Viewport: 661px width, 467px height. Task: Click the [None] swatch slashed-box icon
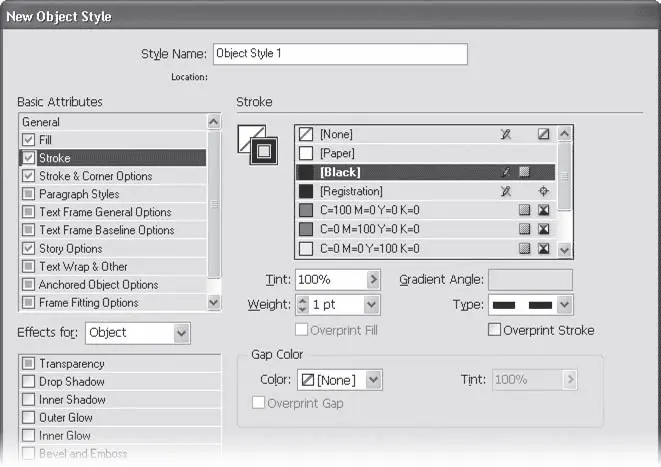(543, 134)
